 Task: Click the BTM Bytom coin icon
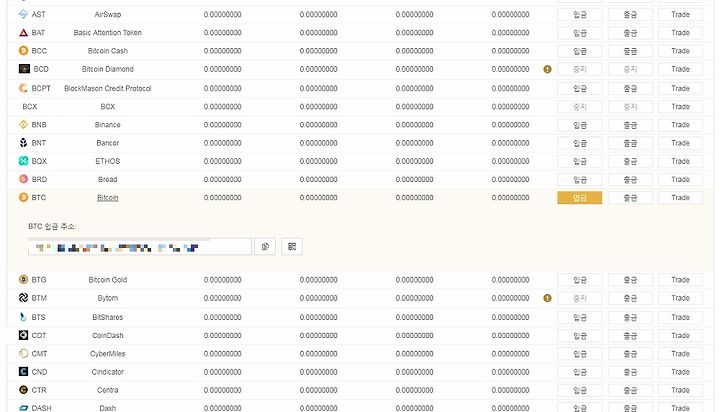click(23, 298)
